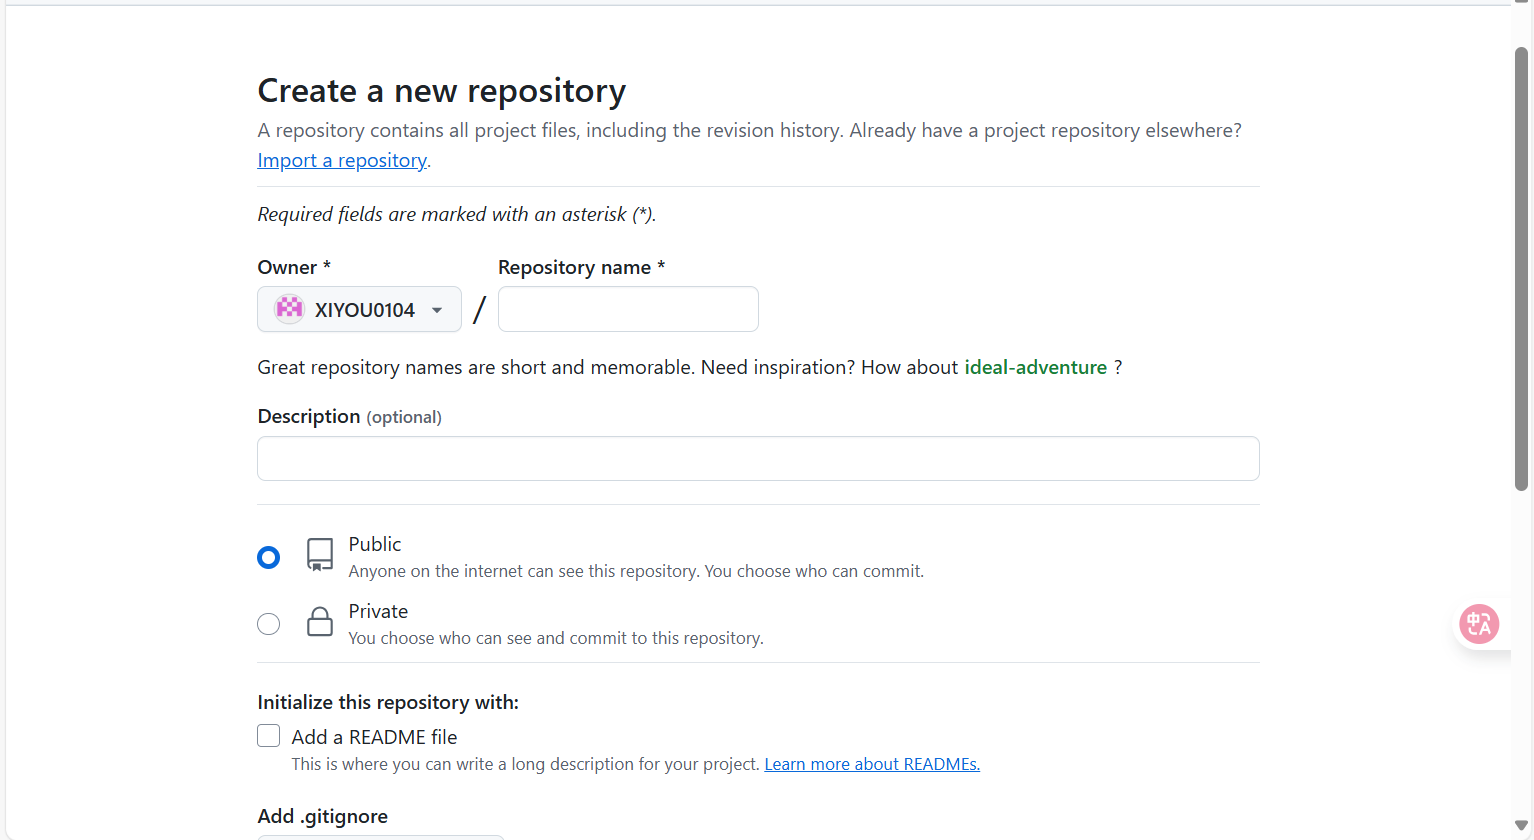Open Learn more about READMEs link
The width and height of the screenshot is (1534, 840).
click(872, 764)
